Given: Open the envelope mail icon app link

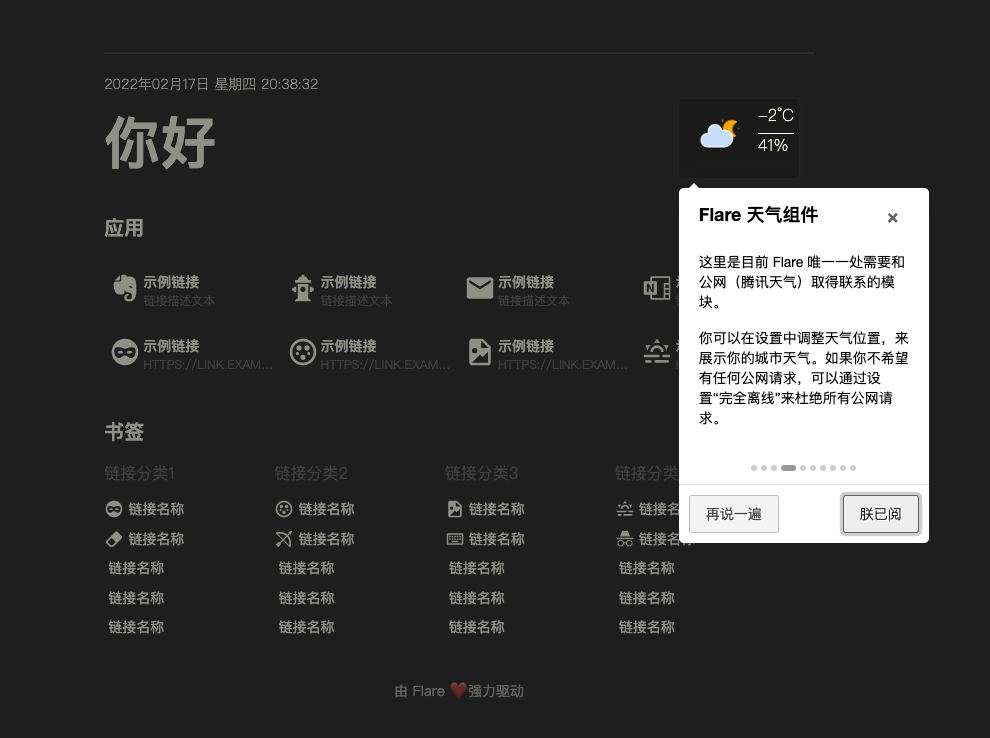Looking at the screenshot, I should 480,288.
